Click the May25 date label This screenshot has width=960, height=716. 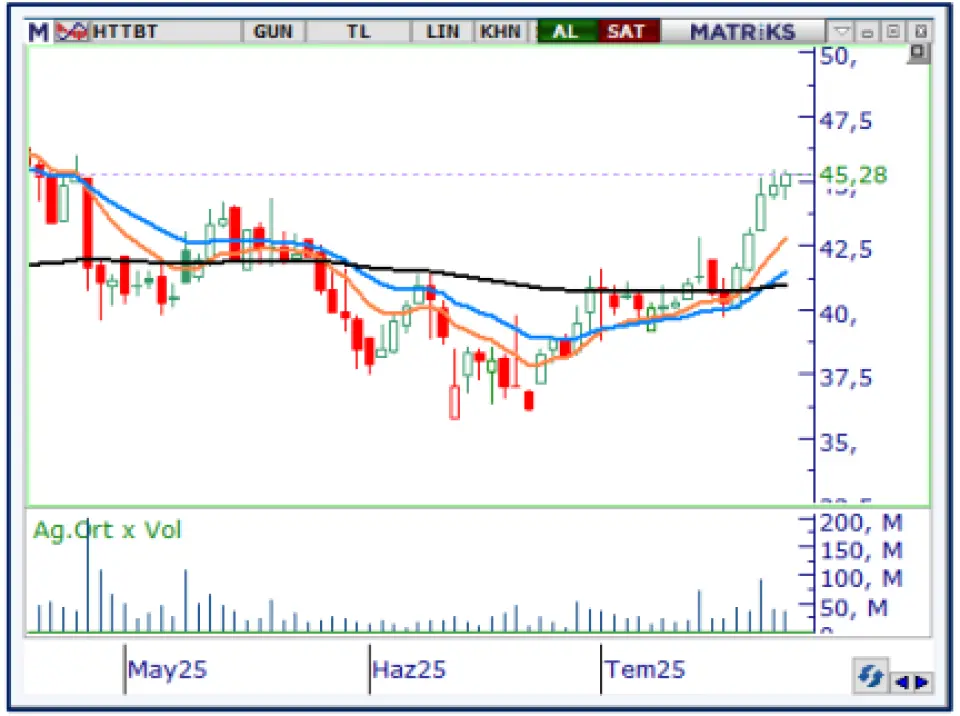167,669
